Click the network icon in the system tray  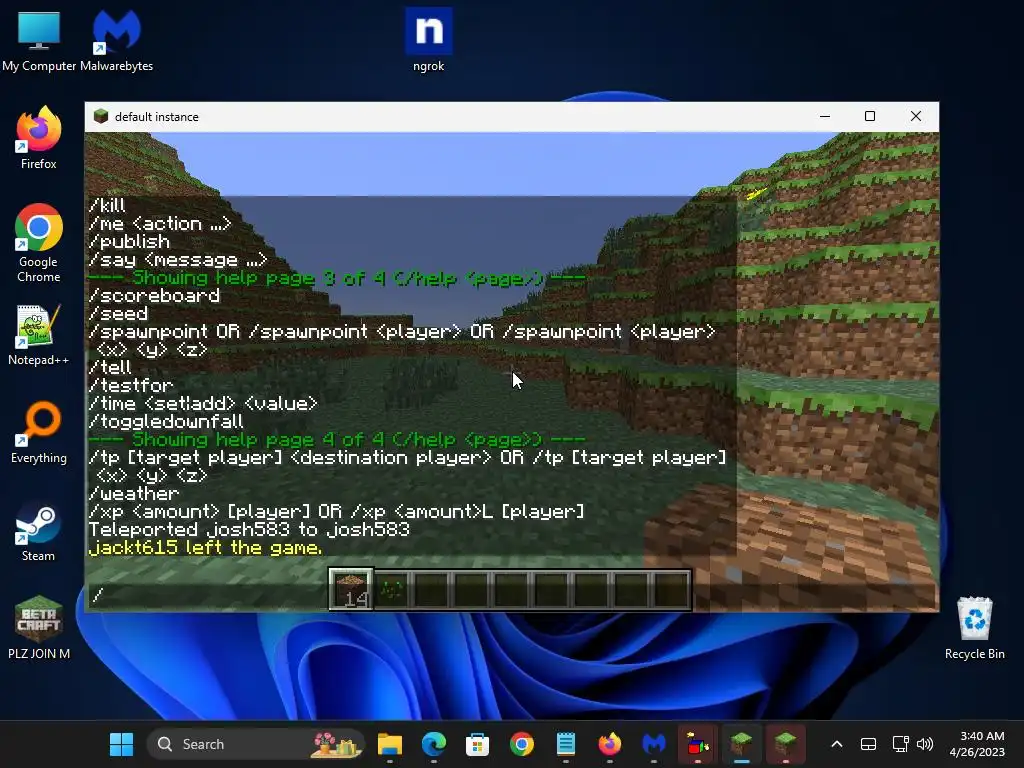pos(901,744)
